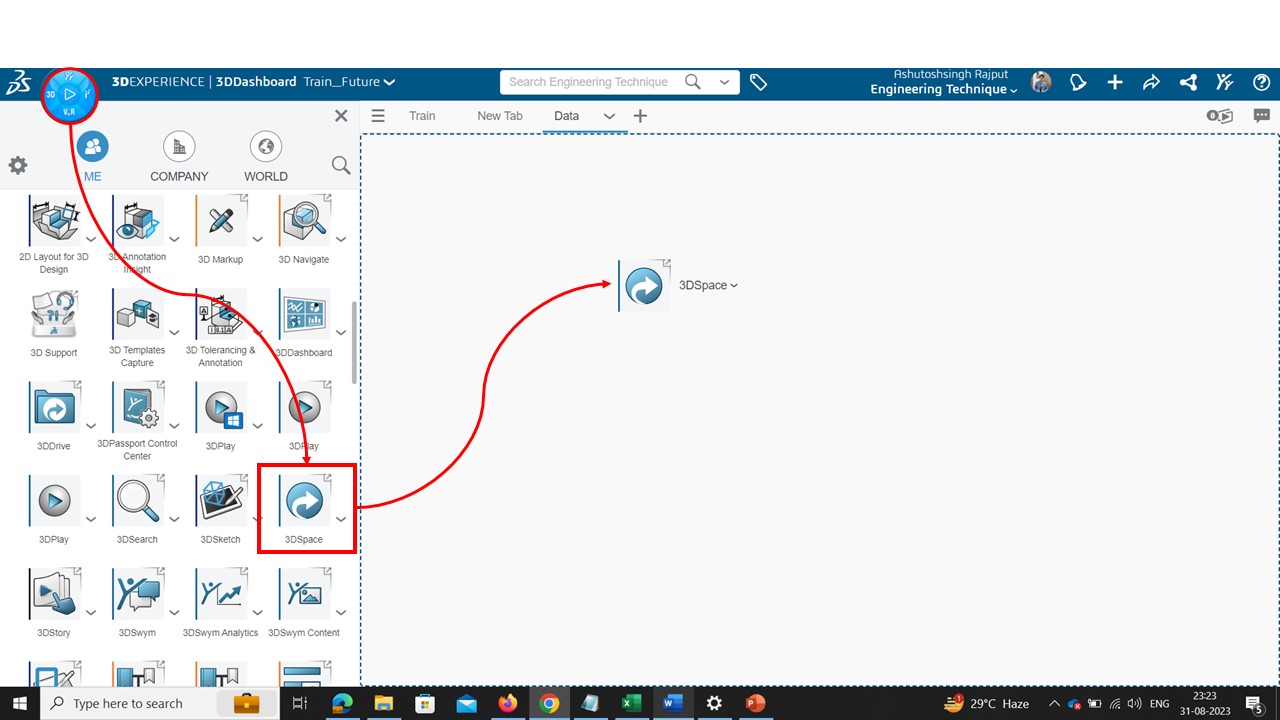The image size is (1280, 720).
Task: Switch to the Train tab
Action: click(x=422, y=116)
